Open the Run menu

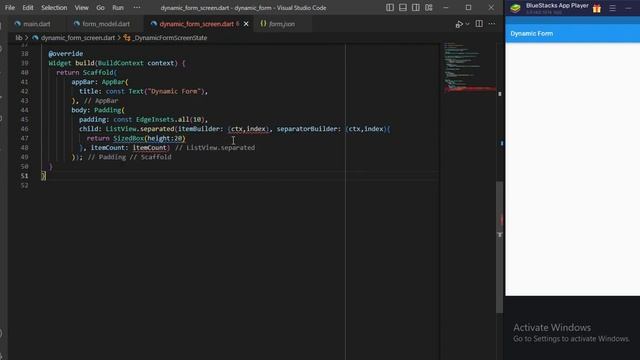[x=118, y=8]
